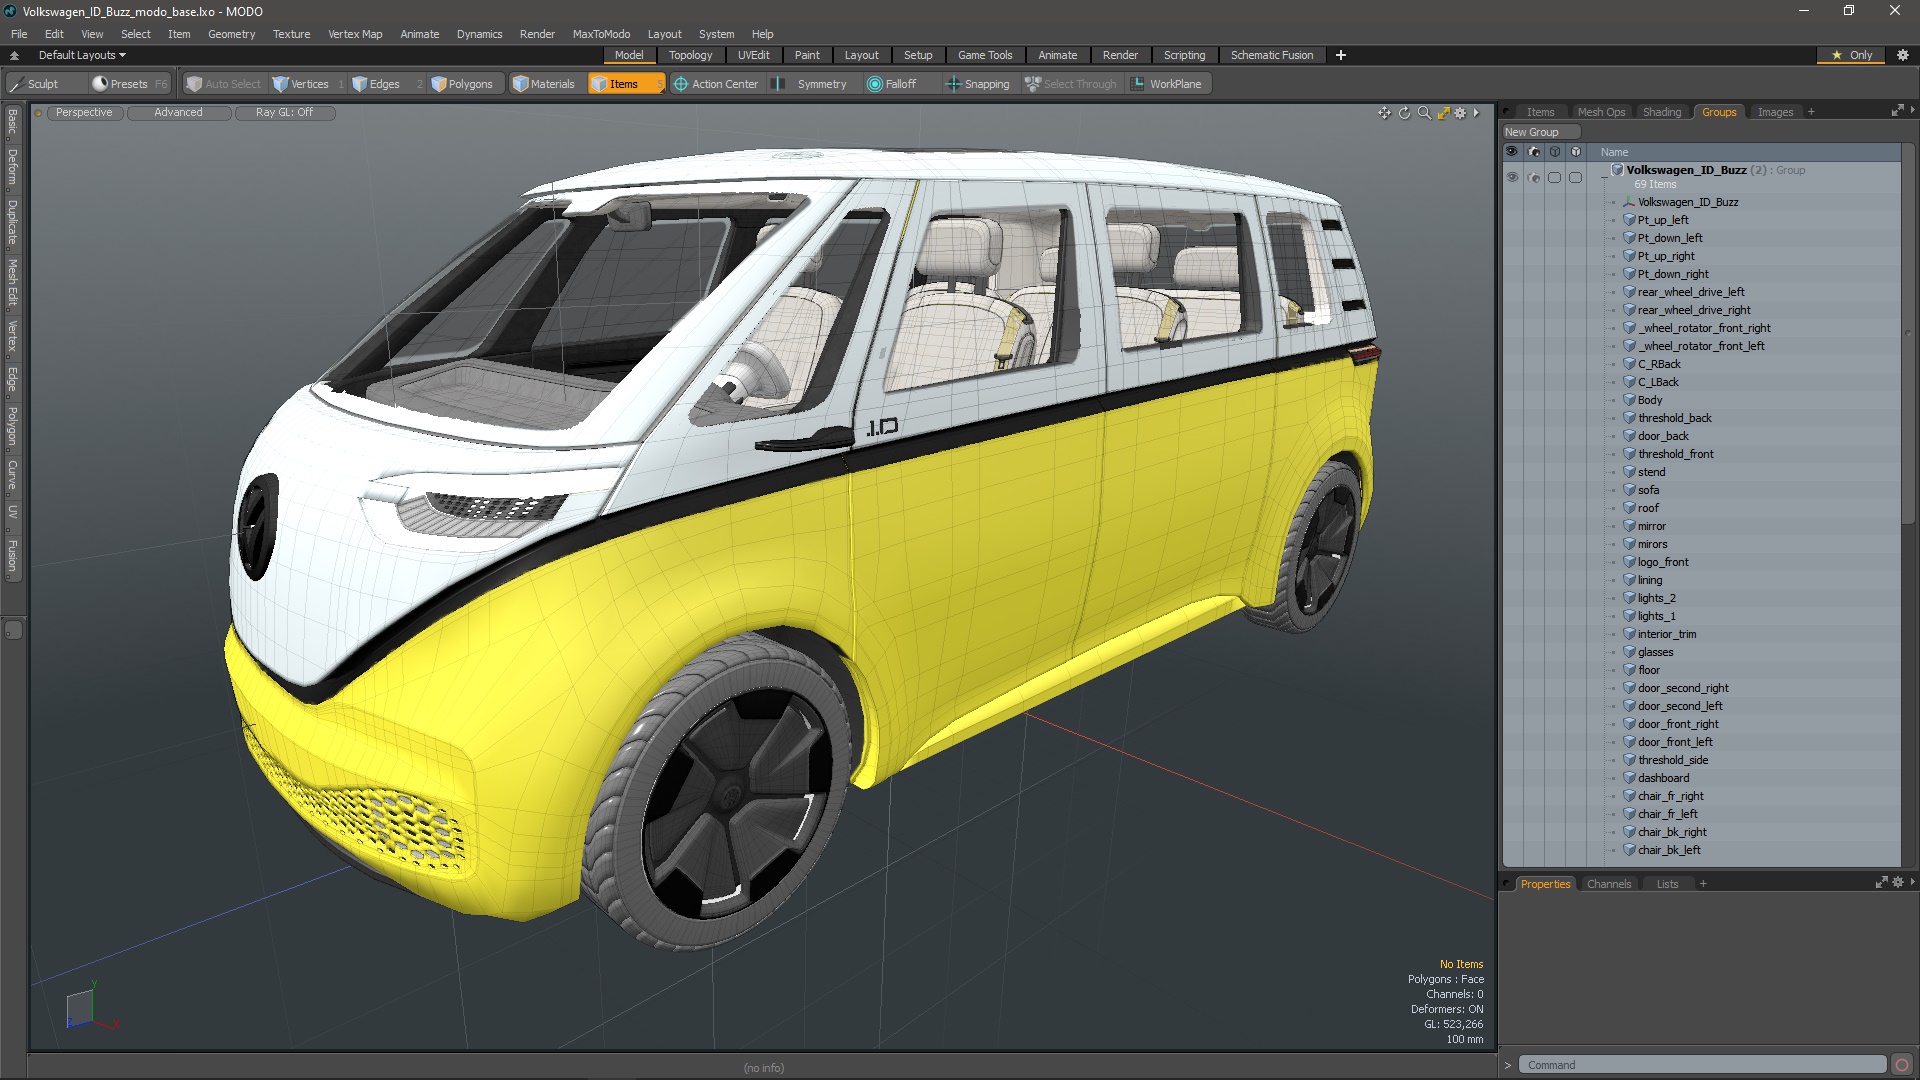
Task: Open the Advanced shading style dropdown
Action: click(178, 113)
